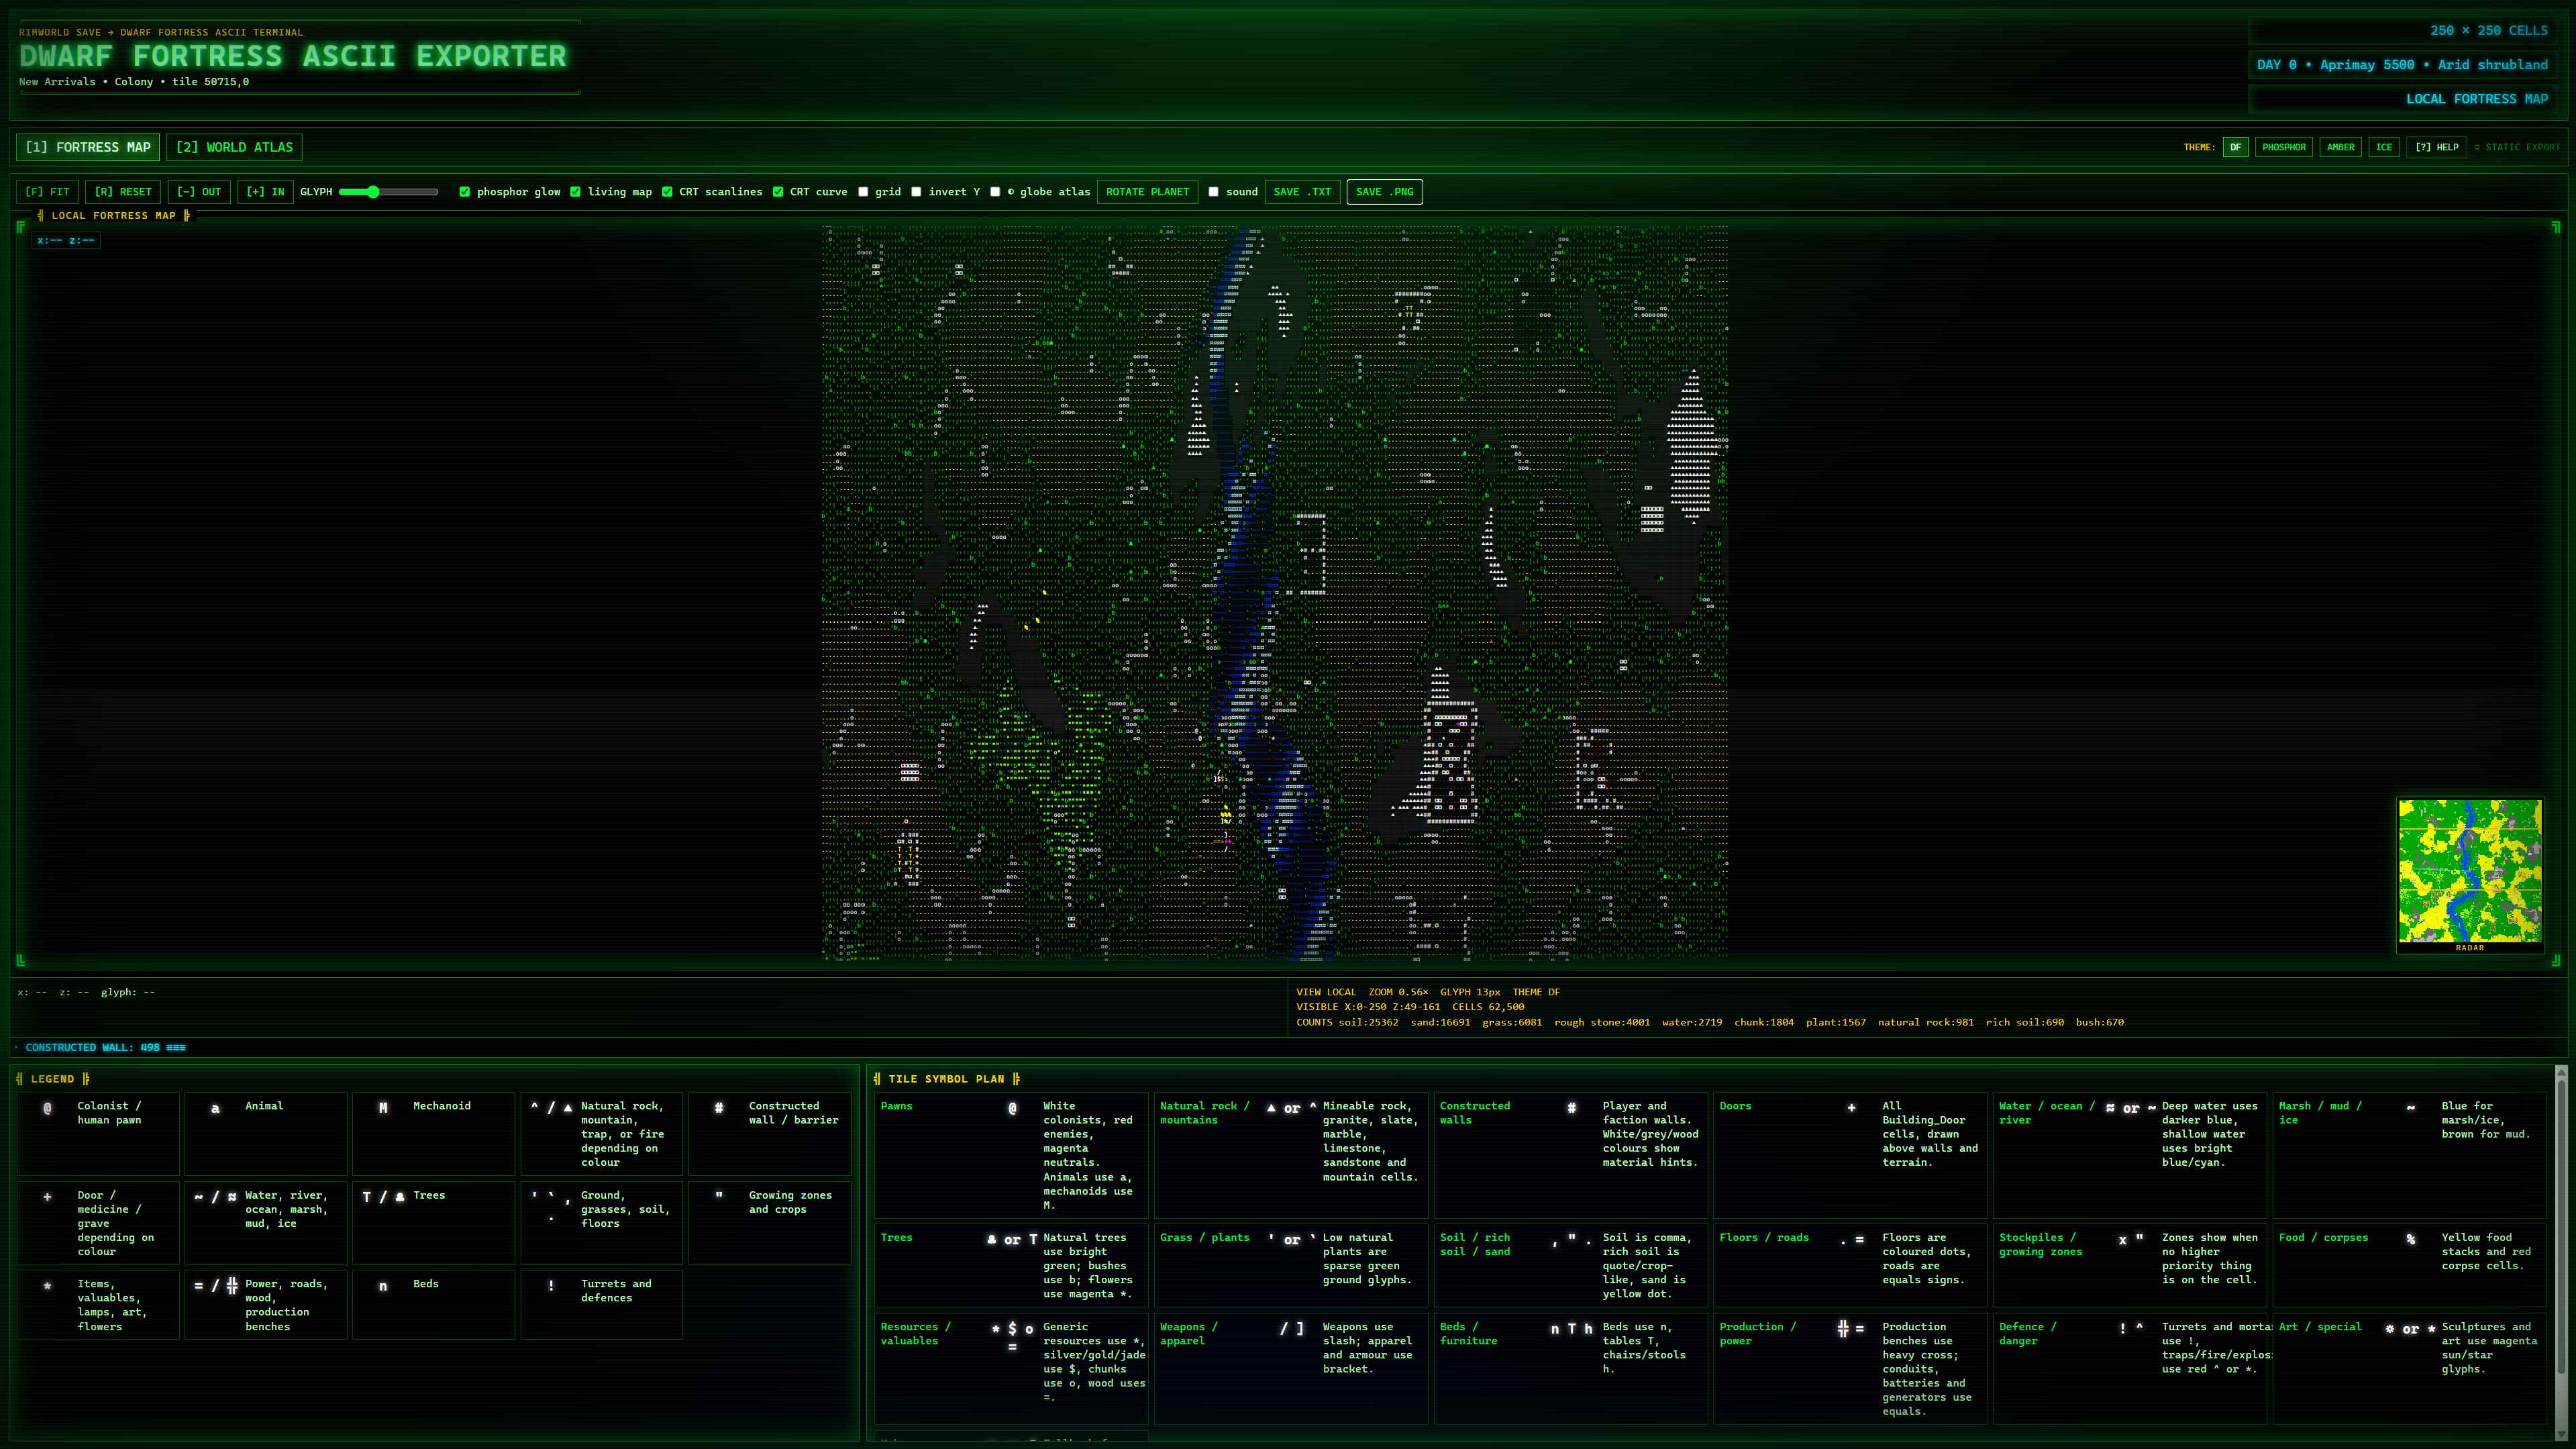Zoom out with the [-] OUT button
This screenshot has width=2576, height=1449.
click(x=199, y=192)
